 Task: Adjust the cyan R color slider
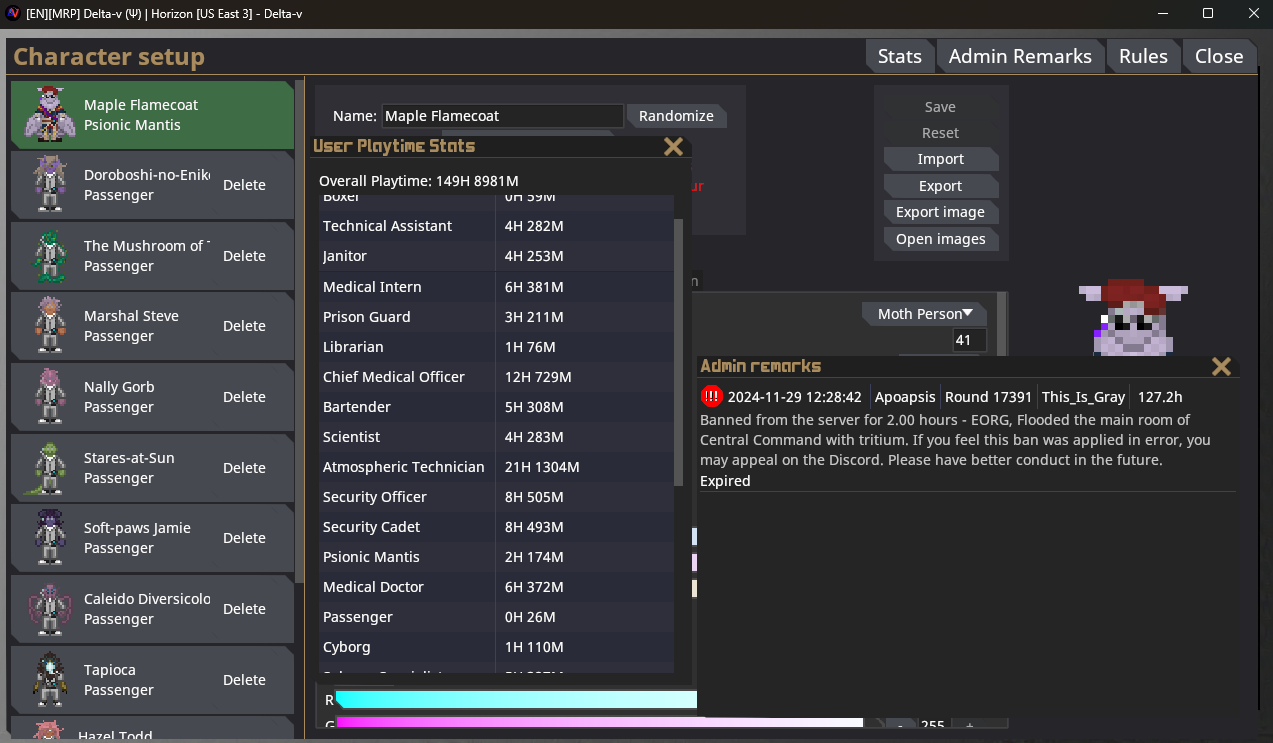coord(516,700)
